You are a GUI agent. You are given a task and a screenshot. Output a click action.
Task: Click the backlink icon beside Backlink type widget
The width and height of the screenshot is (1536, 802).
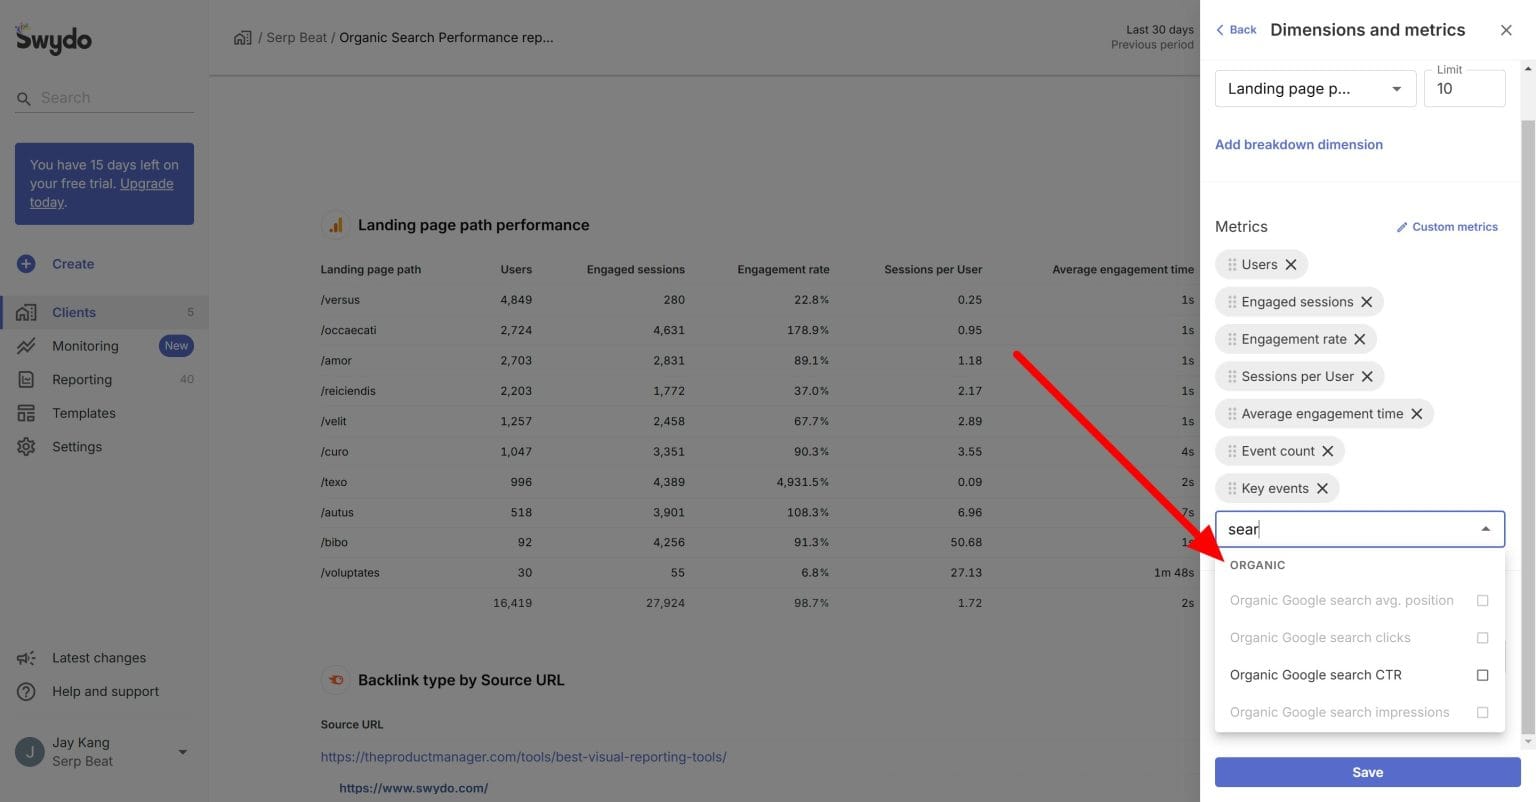point(335,679)
